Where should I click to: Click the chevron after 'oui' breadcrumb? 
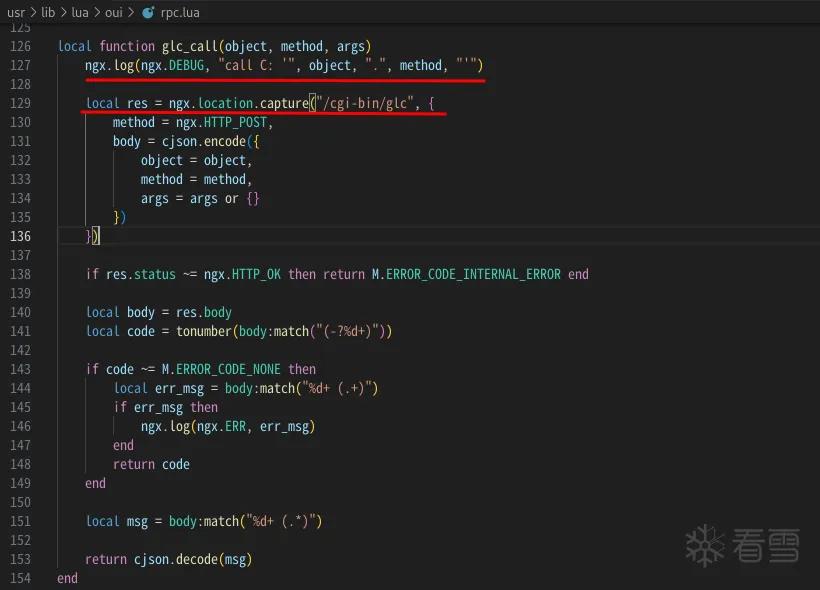[131, 13]
